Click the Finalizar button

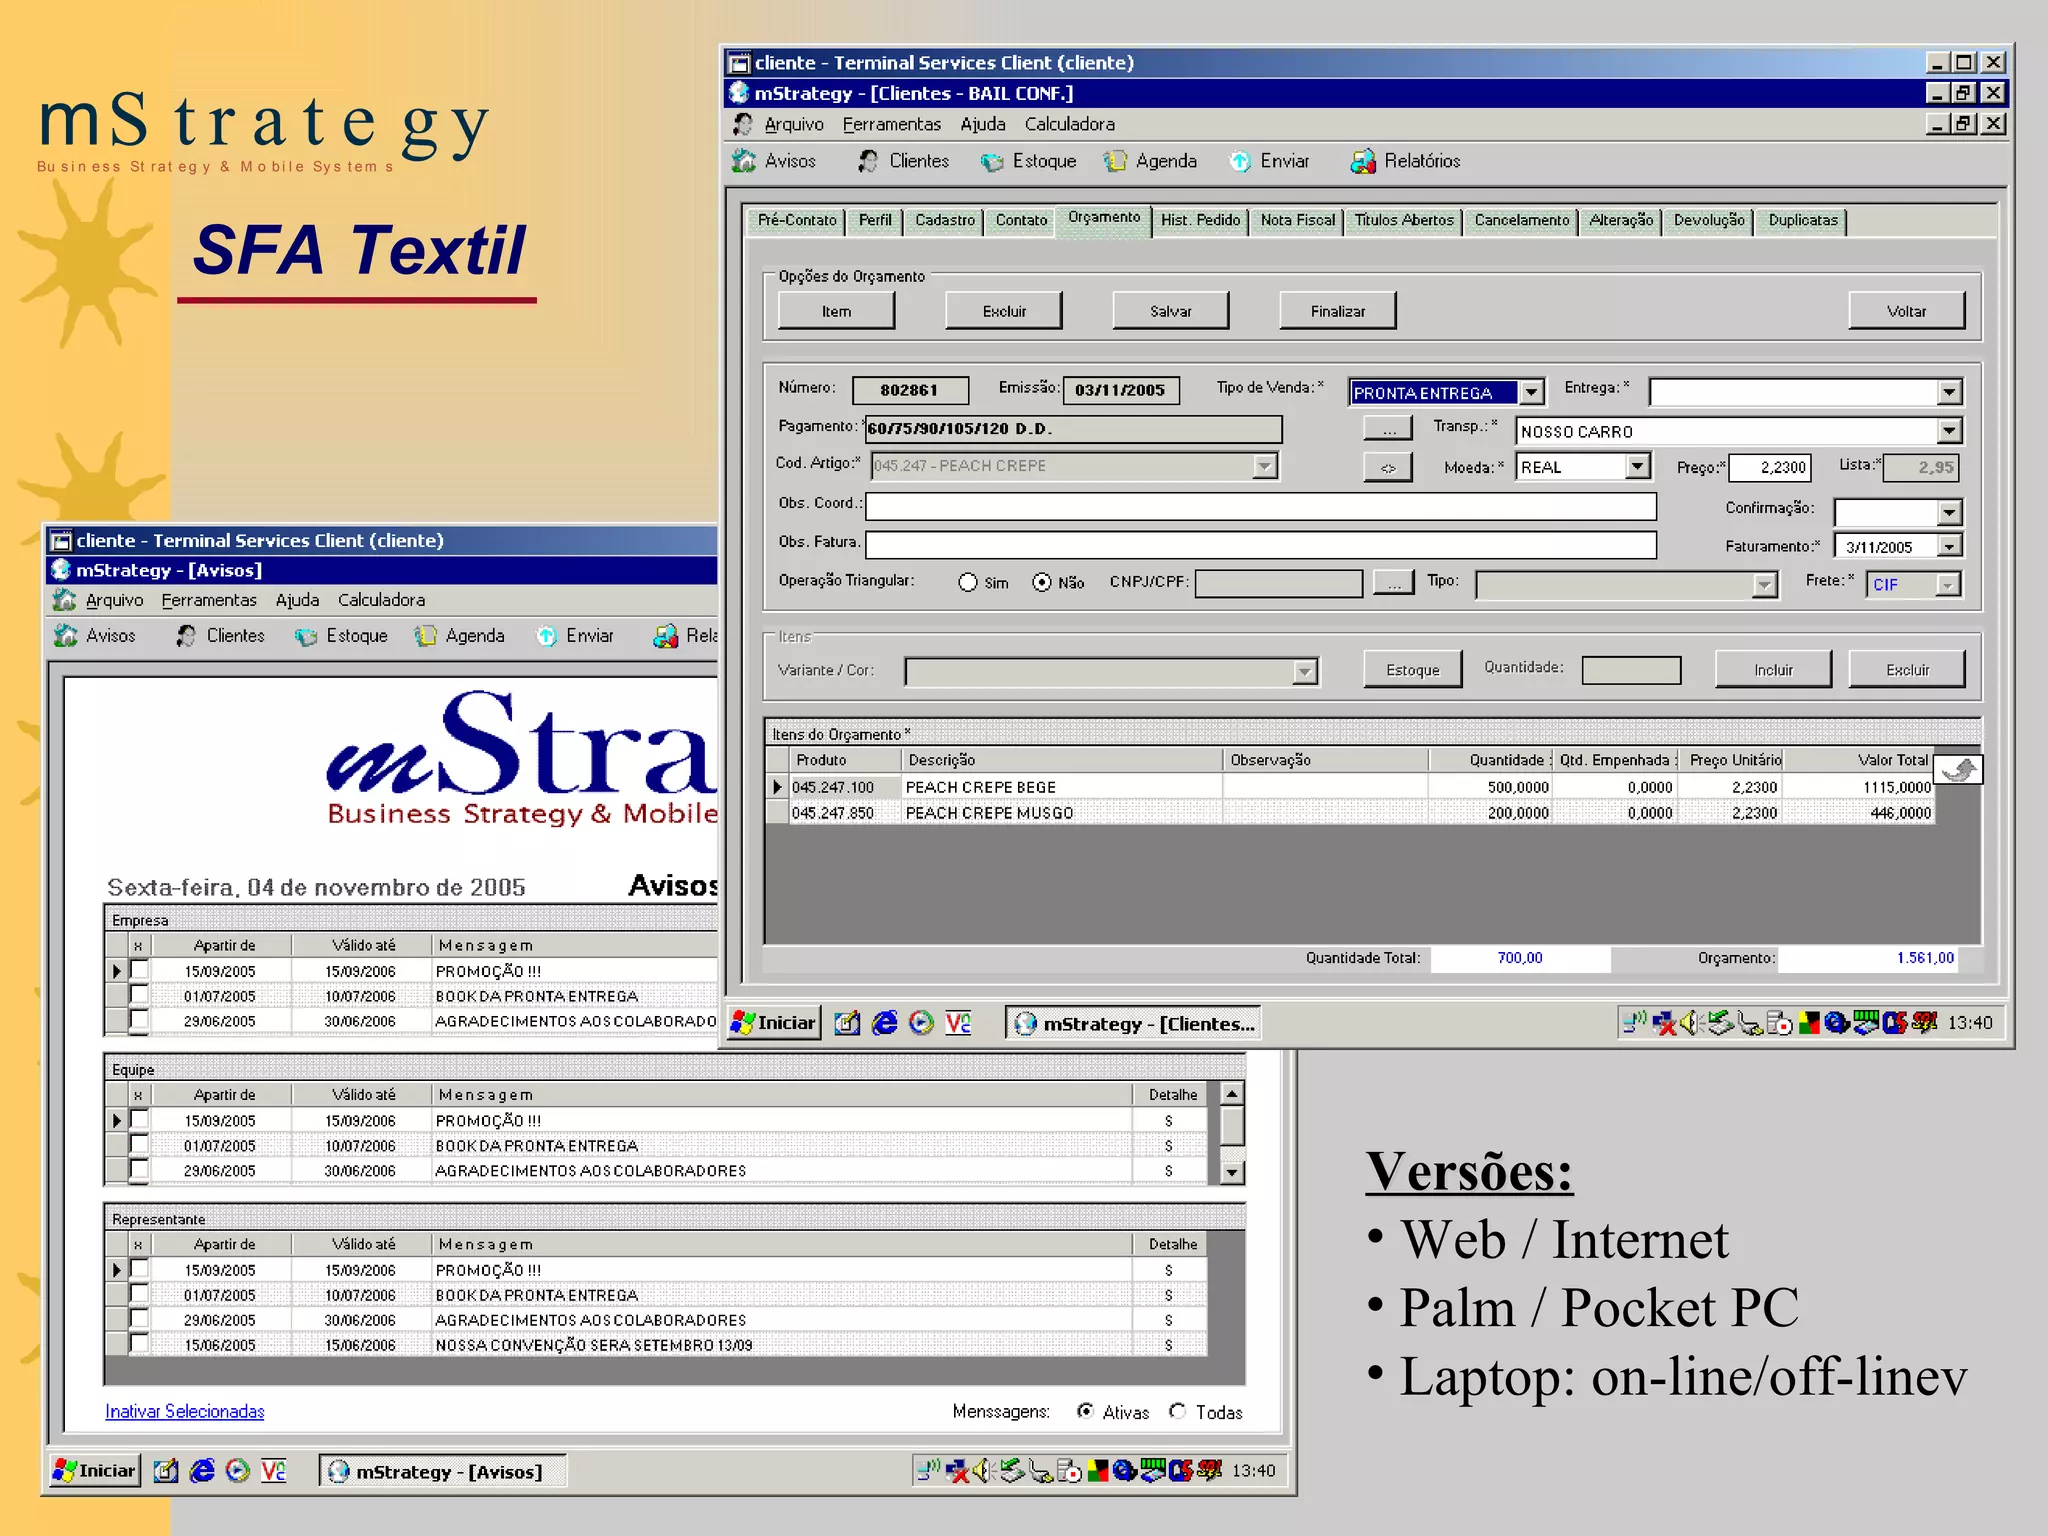coord(1337,311)
